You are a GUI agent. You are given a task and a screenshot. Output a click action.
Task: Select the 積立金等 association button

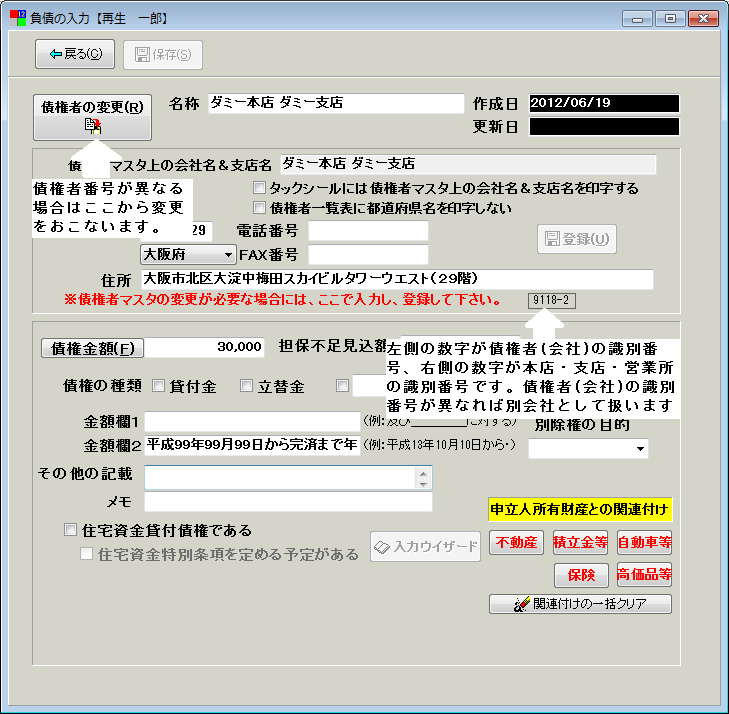tap(580, 543)
